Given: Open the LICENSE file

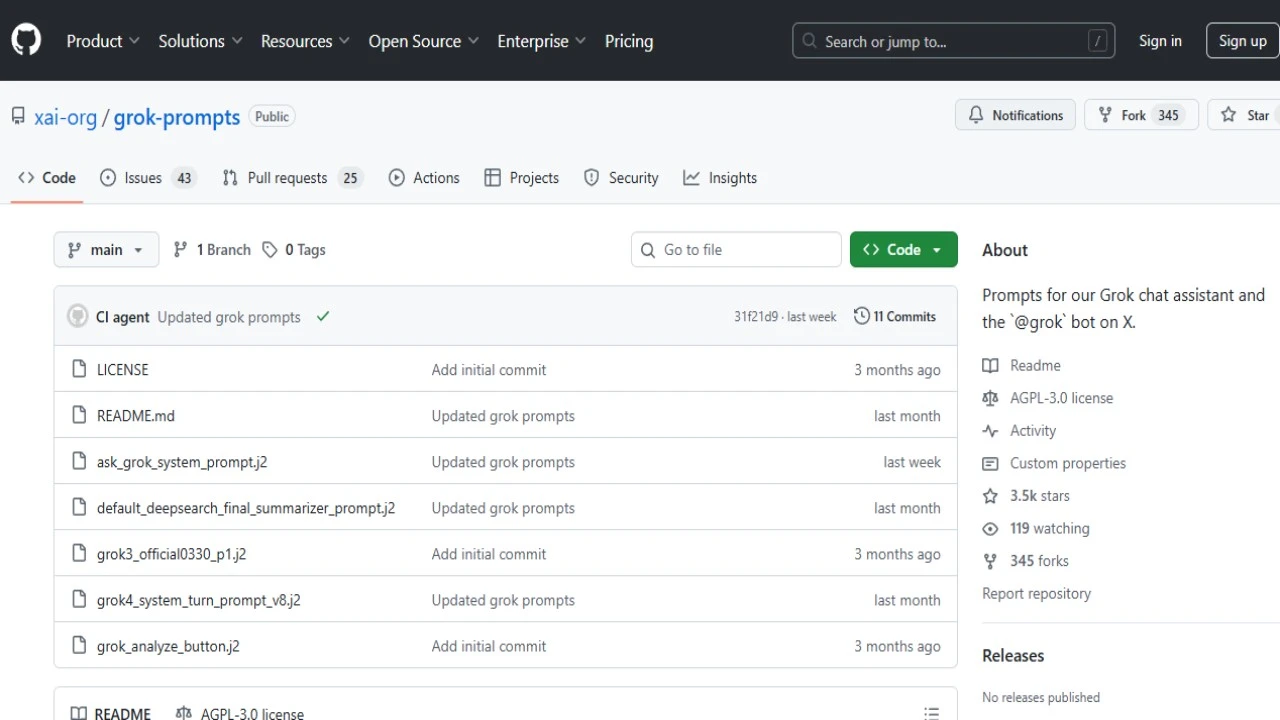Looking at the screenshot, I should 123,370.
